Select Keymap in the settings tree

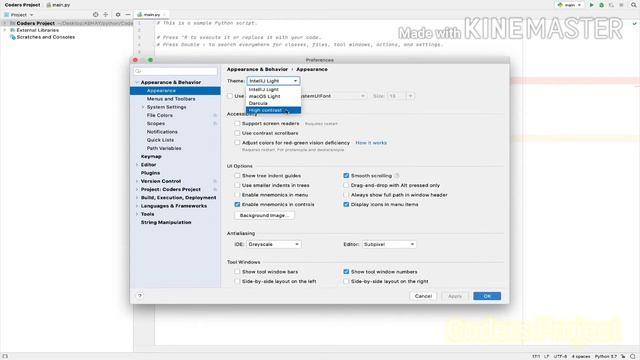[151, 157]
